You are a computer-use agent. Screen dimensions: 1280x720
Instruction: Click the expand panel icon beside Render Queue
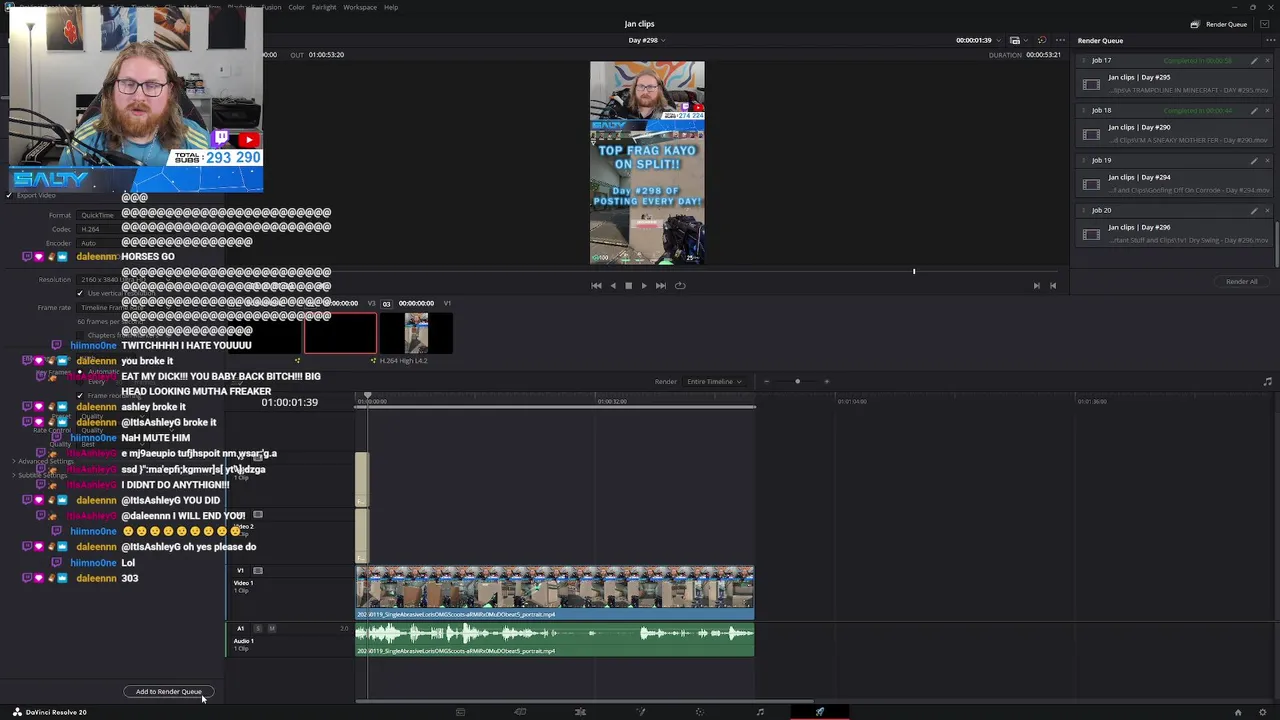point(1264,24)
